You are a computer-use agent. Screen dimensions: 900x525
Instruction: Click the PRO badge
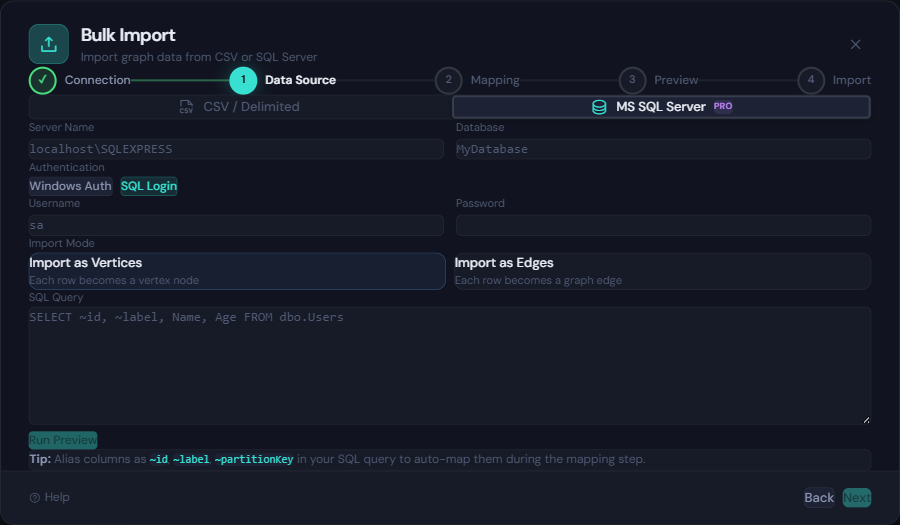click(x=723, y=106)
